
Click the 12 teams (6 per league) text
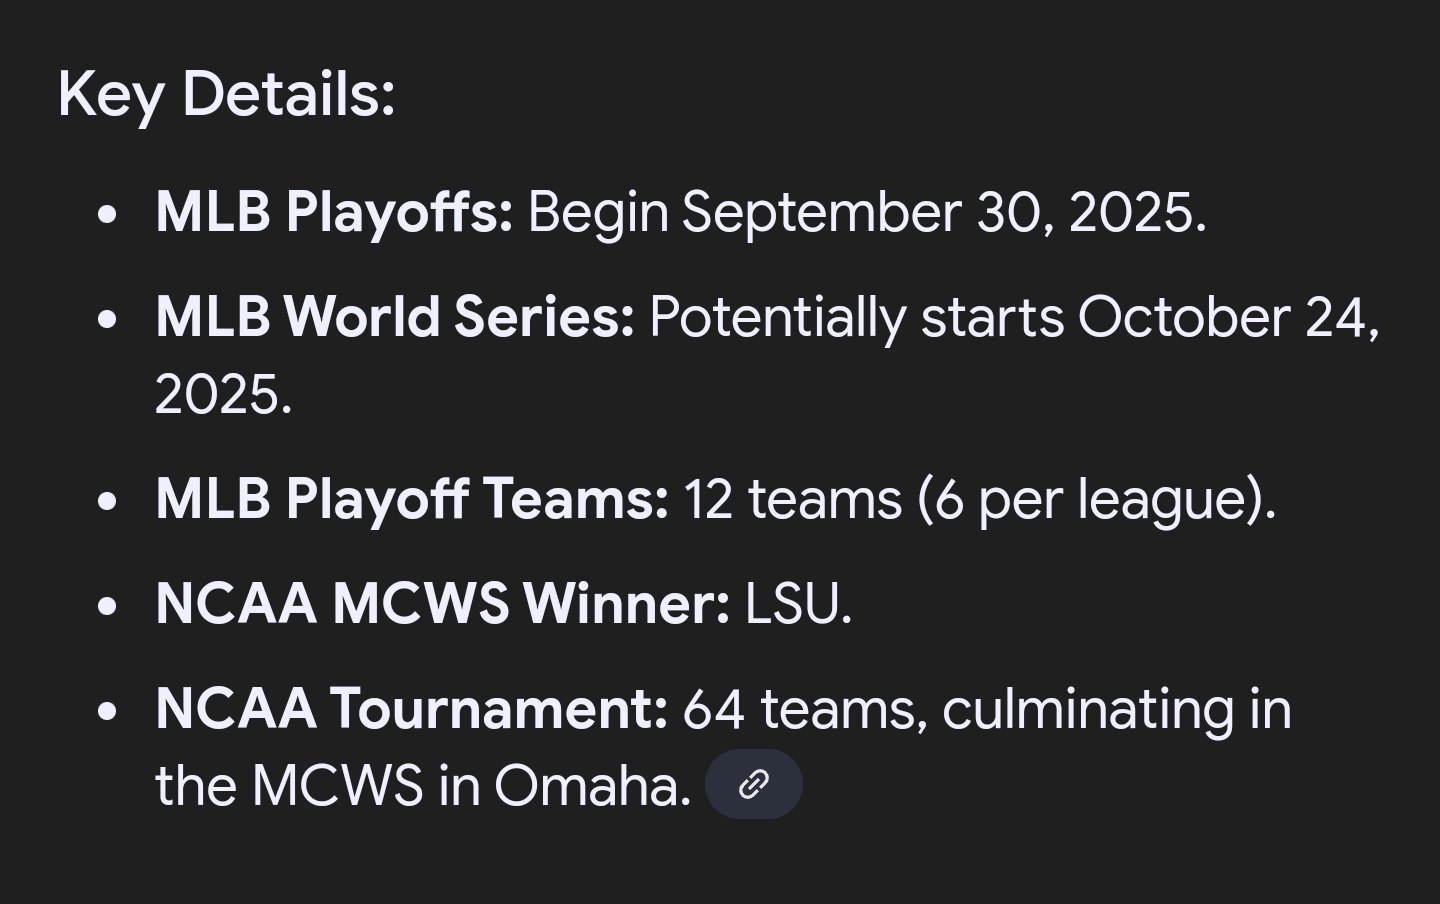980,499
